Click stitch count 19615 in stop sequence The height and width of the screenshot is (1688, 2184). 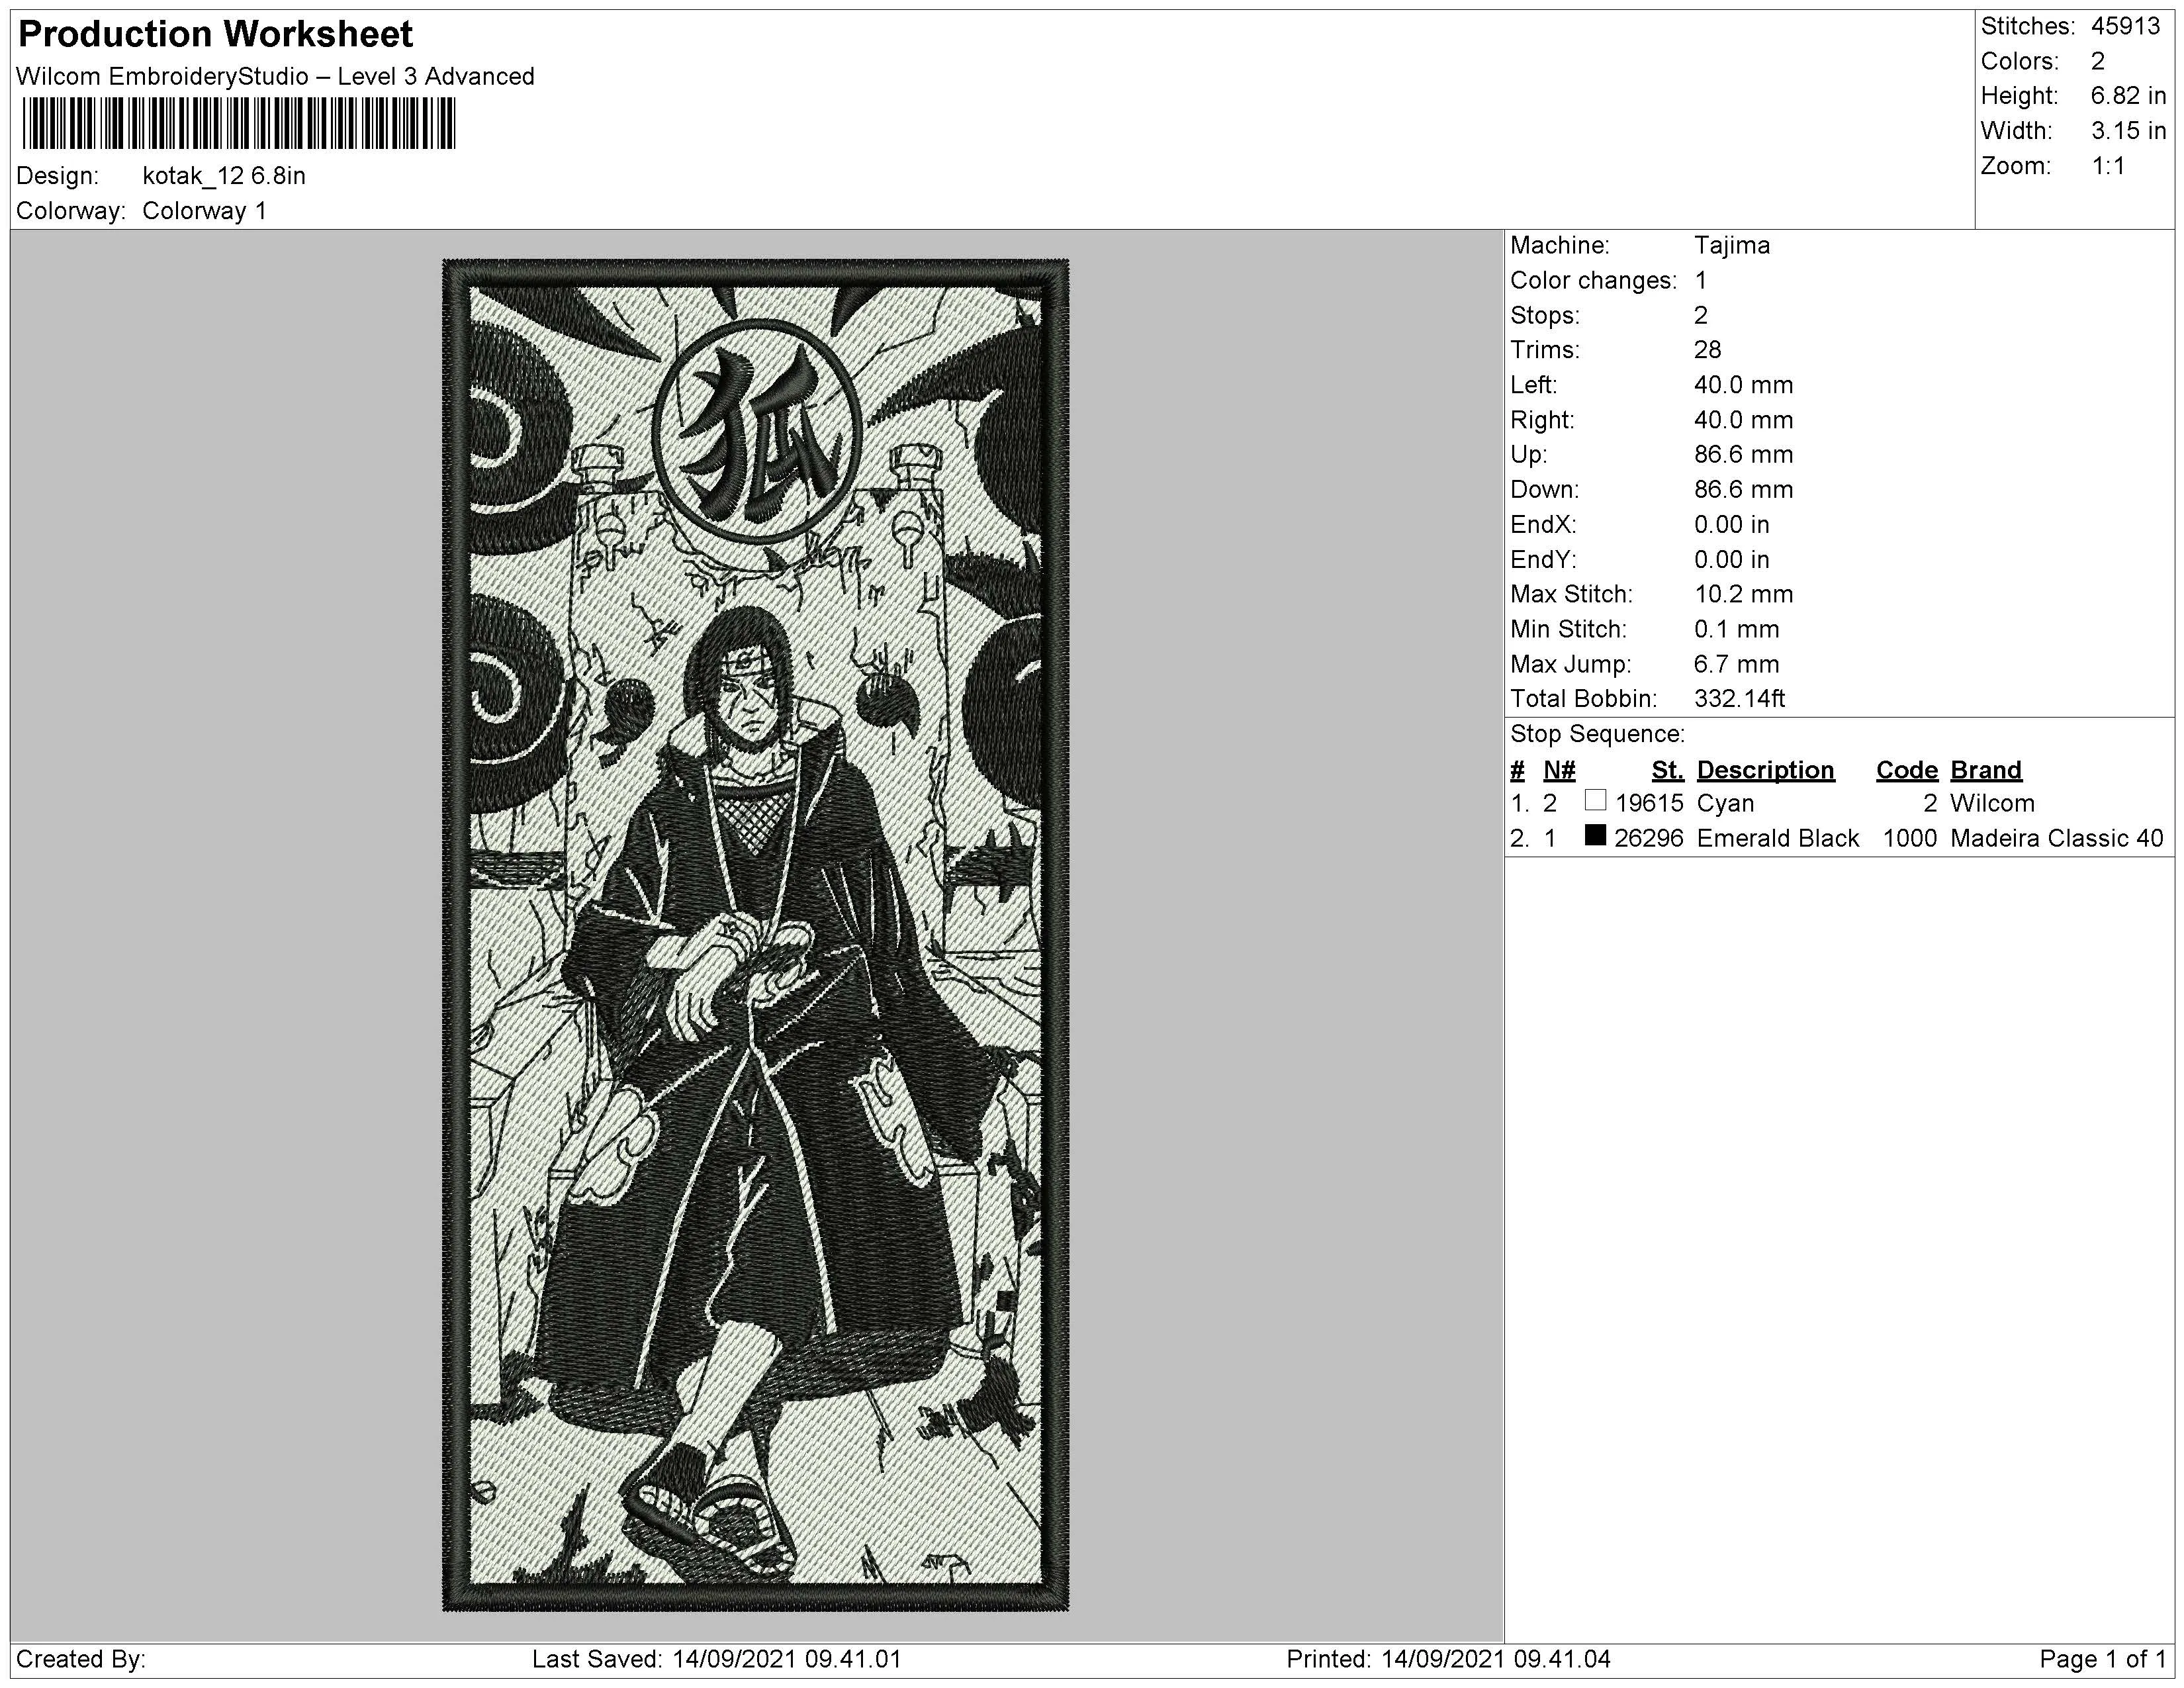[1650, 804]
